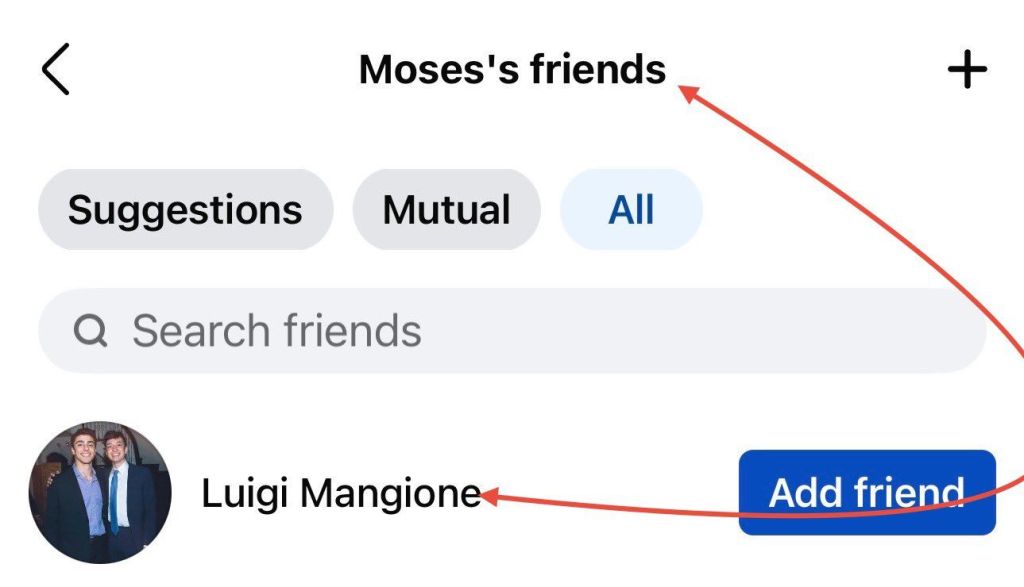Tap the plus icon in the header
Viewport: 1024px width, 587px height.
966,70
